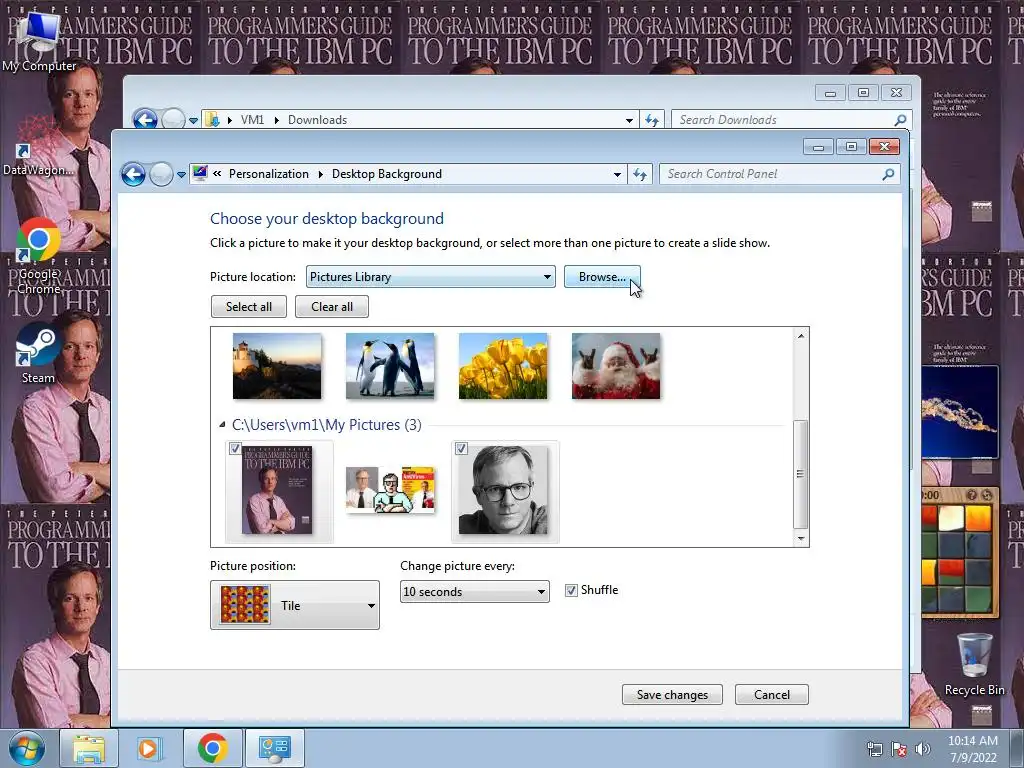This screenshot has height=768, width=1024.
Task: Select the penguins picture thumbnail
Action: click(390, 366)
